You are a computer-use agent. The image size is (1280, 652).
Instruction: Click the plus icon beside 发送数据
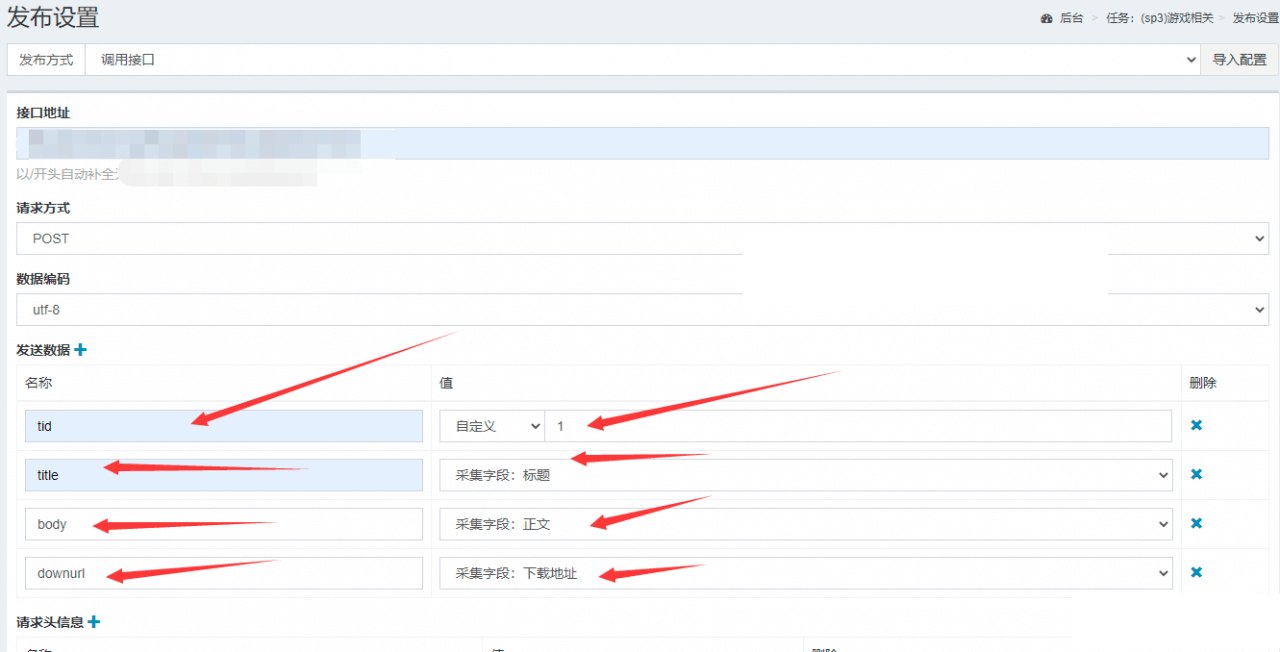[x=81, y=350]
